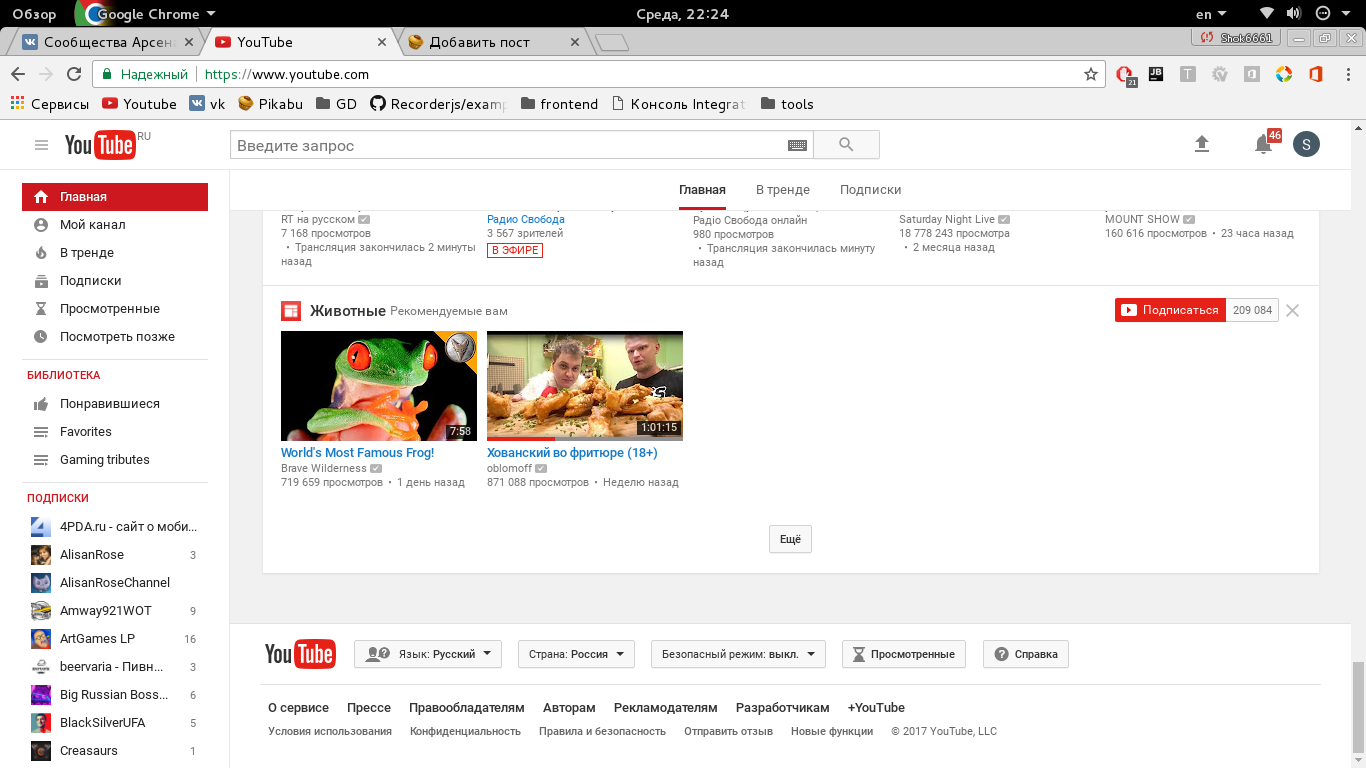Switch to the Подписки tab

[870, 189]
